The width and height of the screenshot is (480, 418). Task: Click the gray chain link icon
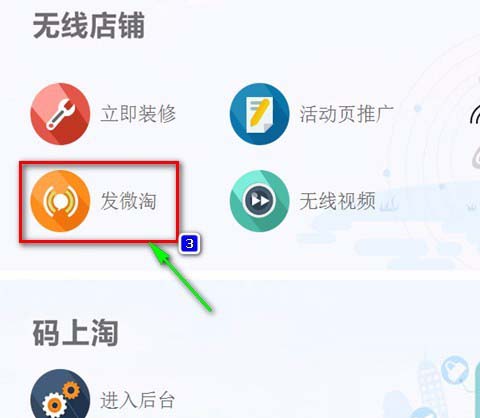pyautogui.click(x=476, y=157)
